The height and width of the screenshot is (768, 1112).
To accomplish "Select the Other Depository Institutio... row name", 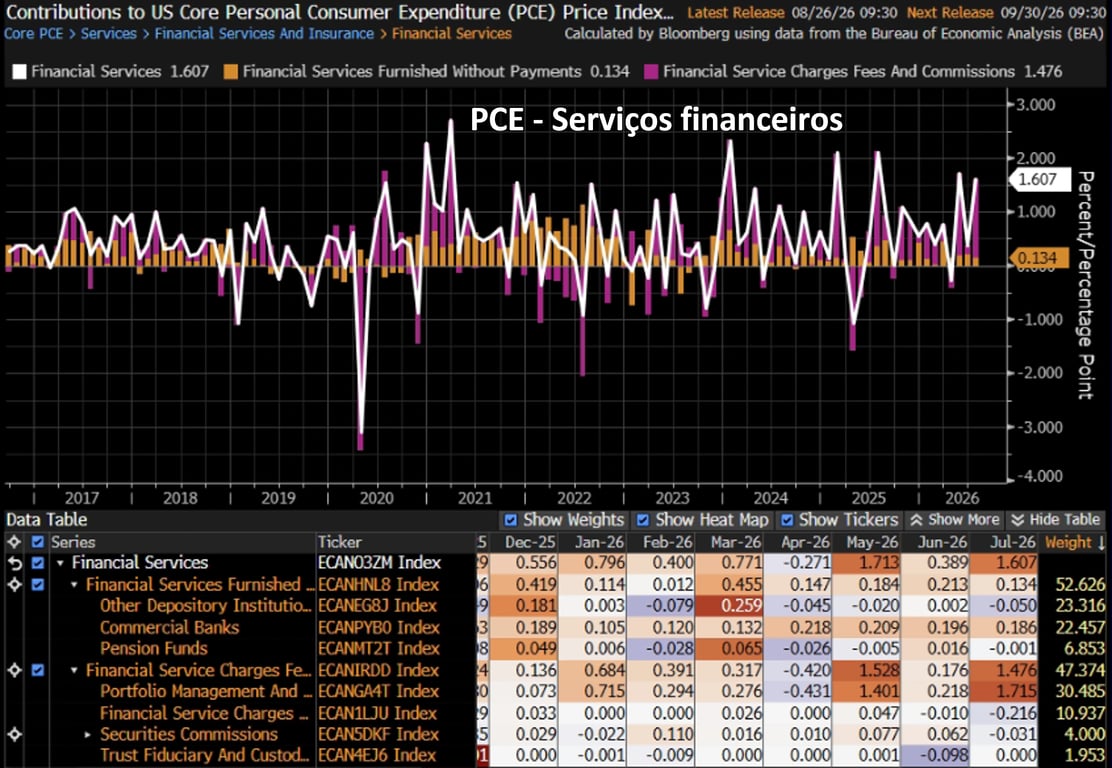I will 206,606.
